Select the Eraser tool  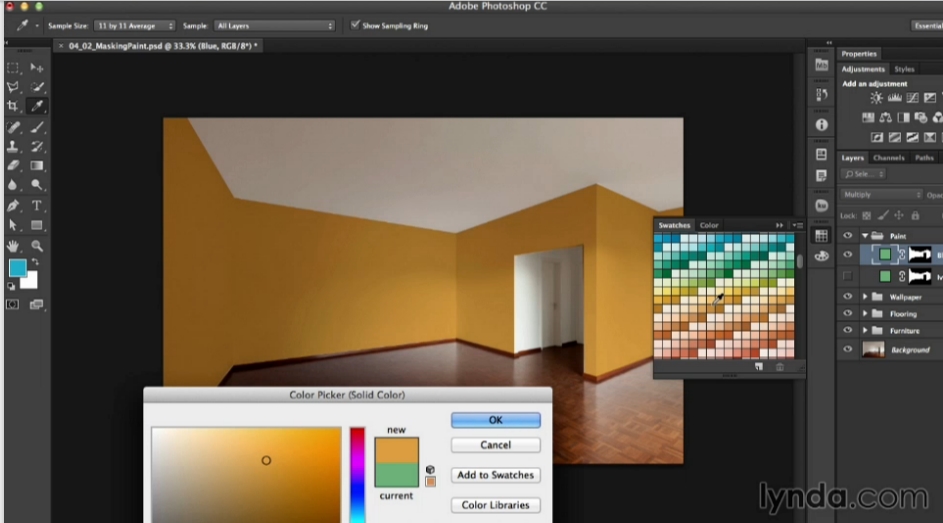(x=13, y=165)
